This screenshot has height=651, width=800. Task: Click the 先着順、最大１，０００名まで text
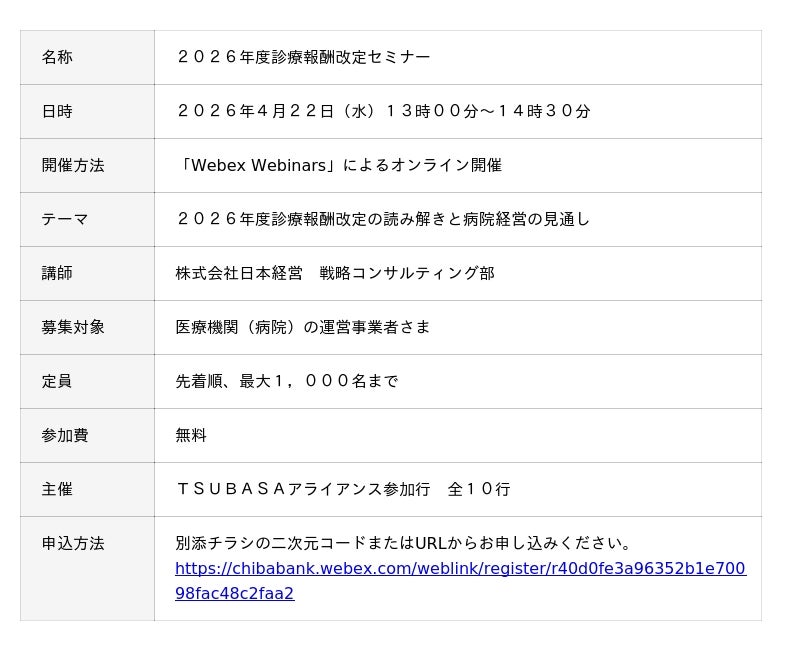pos(287,382)
